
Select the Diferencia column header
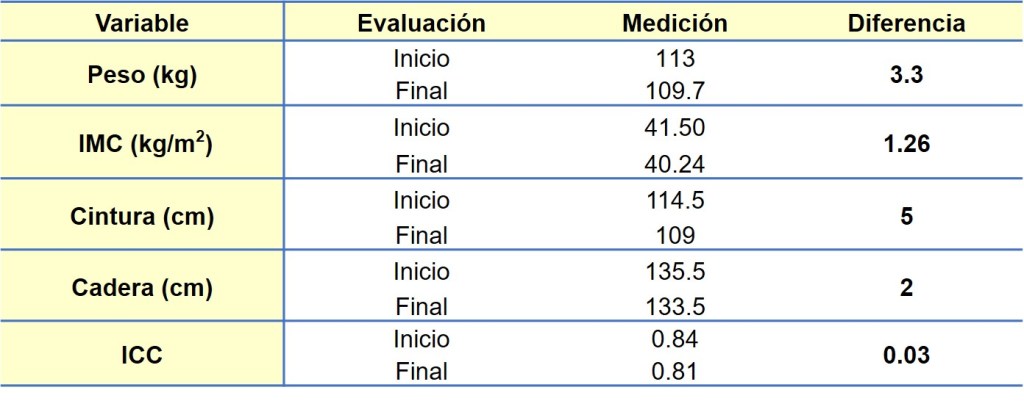coord(906,24)
